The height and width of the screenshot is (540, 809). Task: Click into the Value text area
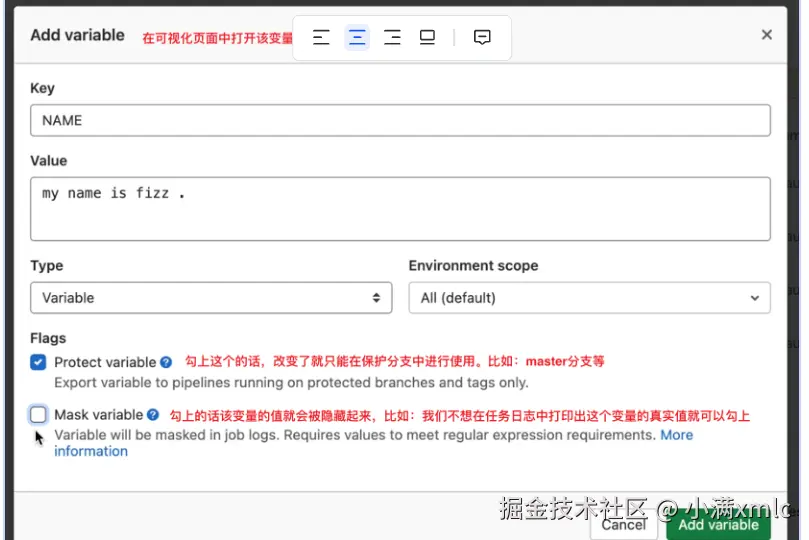coord(400,209)
